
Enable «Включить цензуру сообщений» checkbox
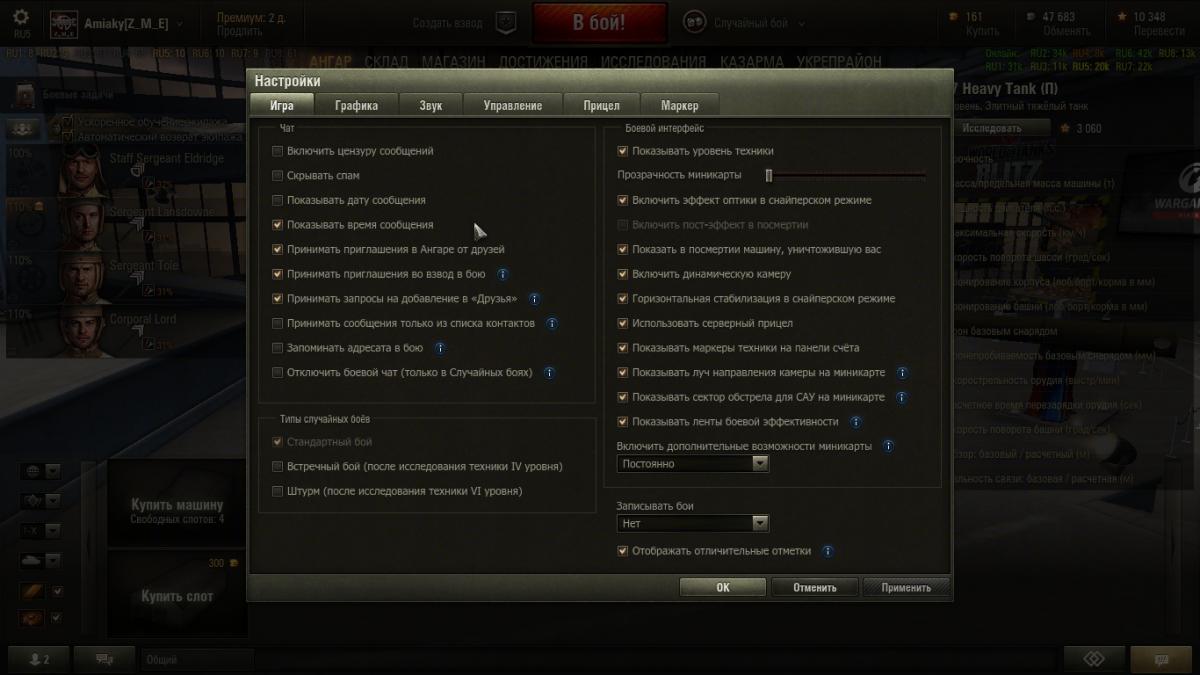pos(277,151)
